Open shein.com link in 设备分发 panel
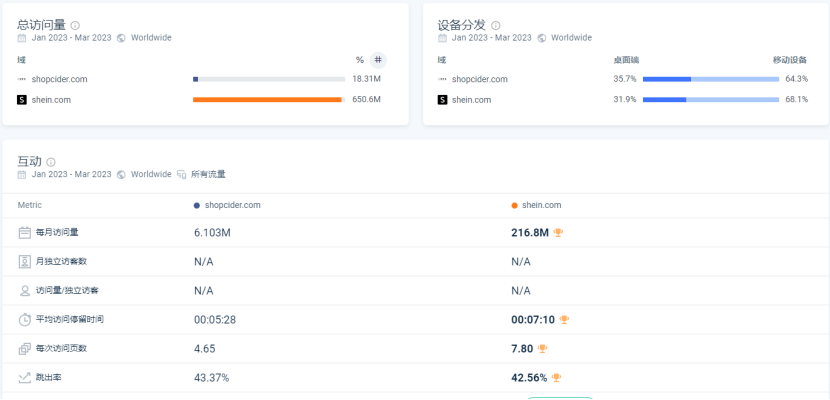Image resolution: width=830 pixels, height=400 pixels. pyautogui.click(x=471, y=99)
